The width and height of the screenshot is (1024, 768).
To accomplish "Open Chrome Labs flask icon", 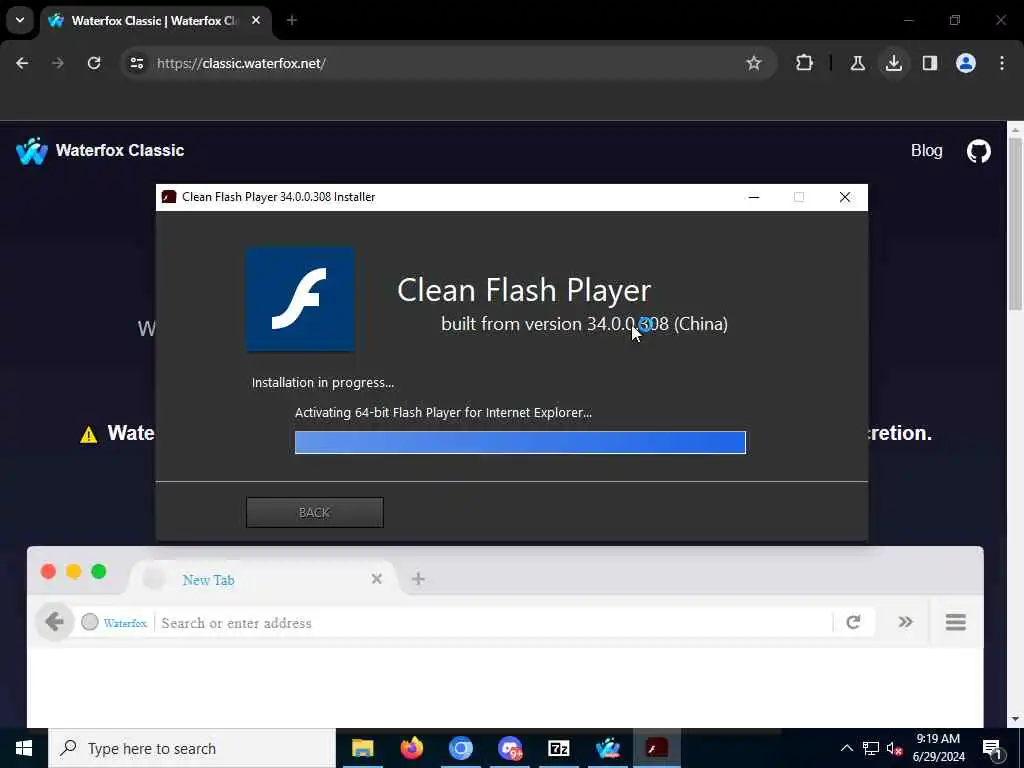I will pyautogui.click(x=857, y=63).
